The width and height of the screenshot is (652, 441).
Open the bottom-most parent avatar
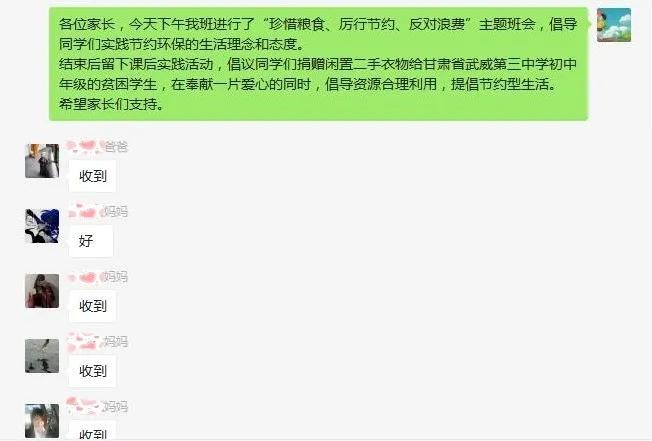click(x=42, y=421)
